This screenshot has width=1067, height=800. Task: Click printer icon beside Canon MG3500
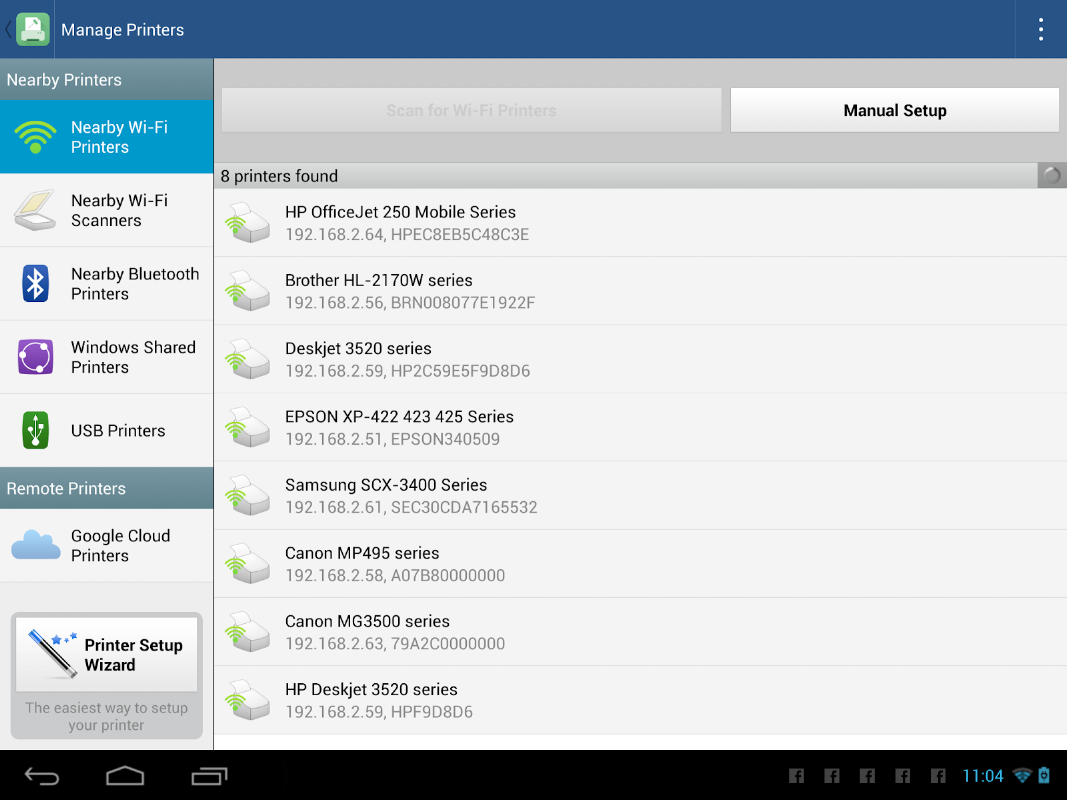[x=248, y=632]
